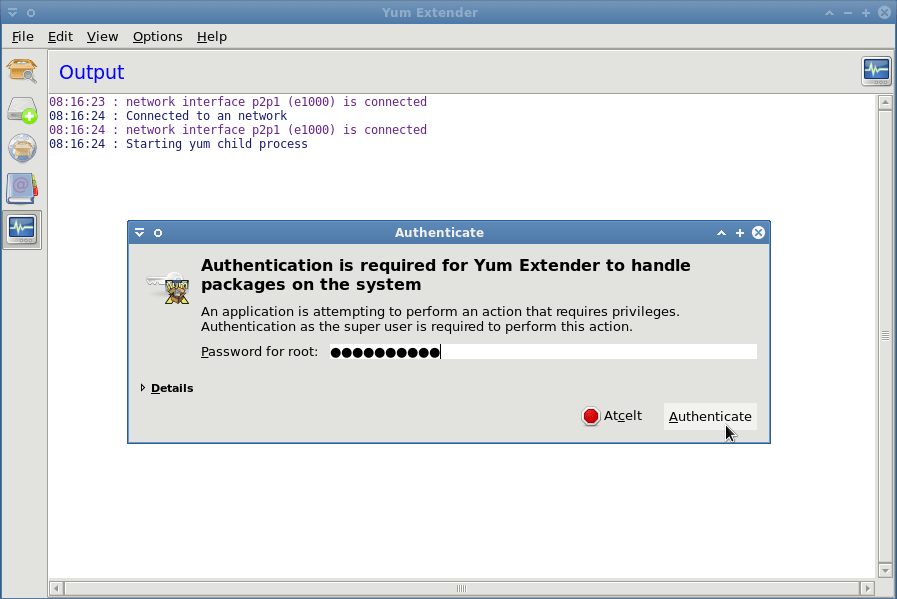Click the vertical scrollbar down arrow
This screenshot has height=599, width=897.
[885, 570]
